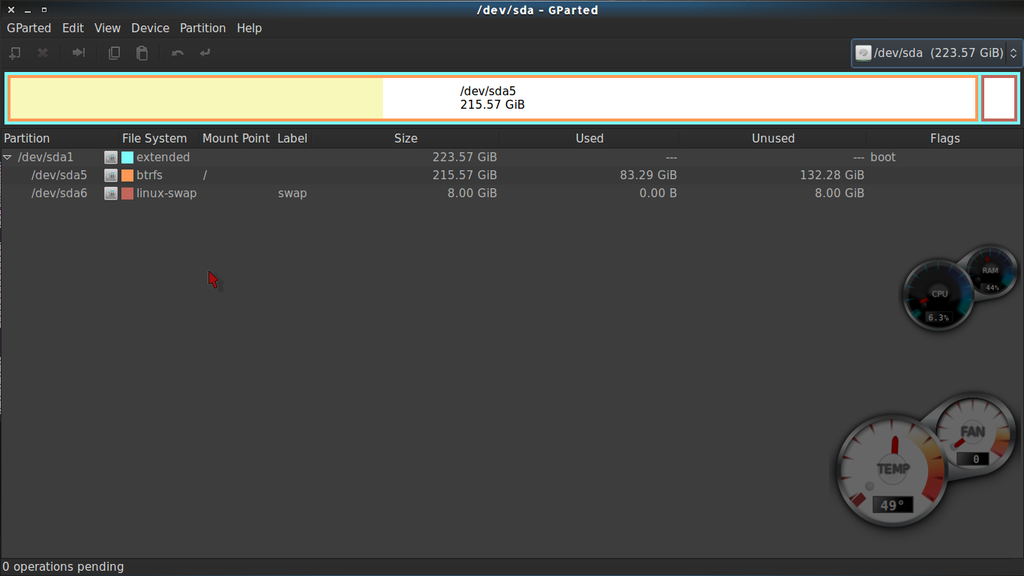Sort by the Size column header
Image resolution: width=1024 pixels, height=576 pixels.
405,138
